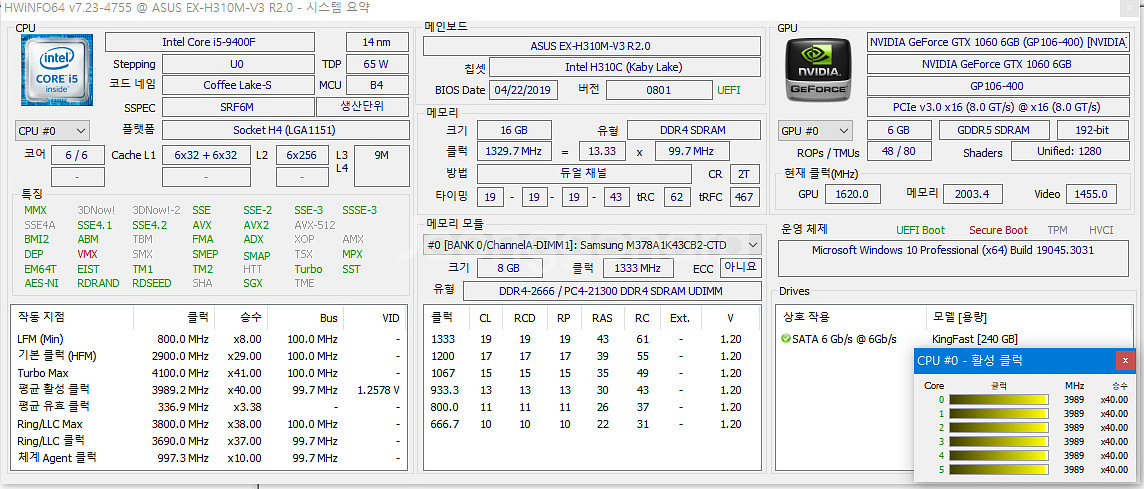Viewport: 1144px width, 489px height.
Task: Click the 체계 Agent 클럭 row
Action: [x=209, y=458]
